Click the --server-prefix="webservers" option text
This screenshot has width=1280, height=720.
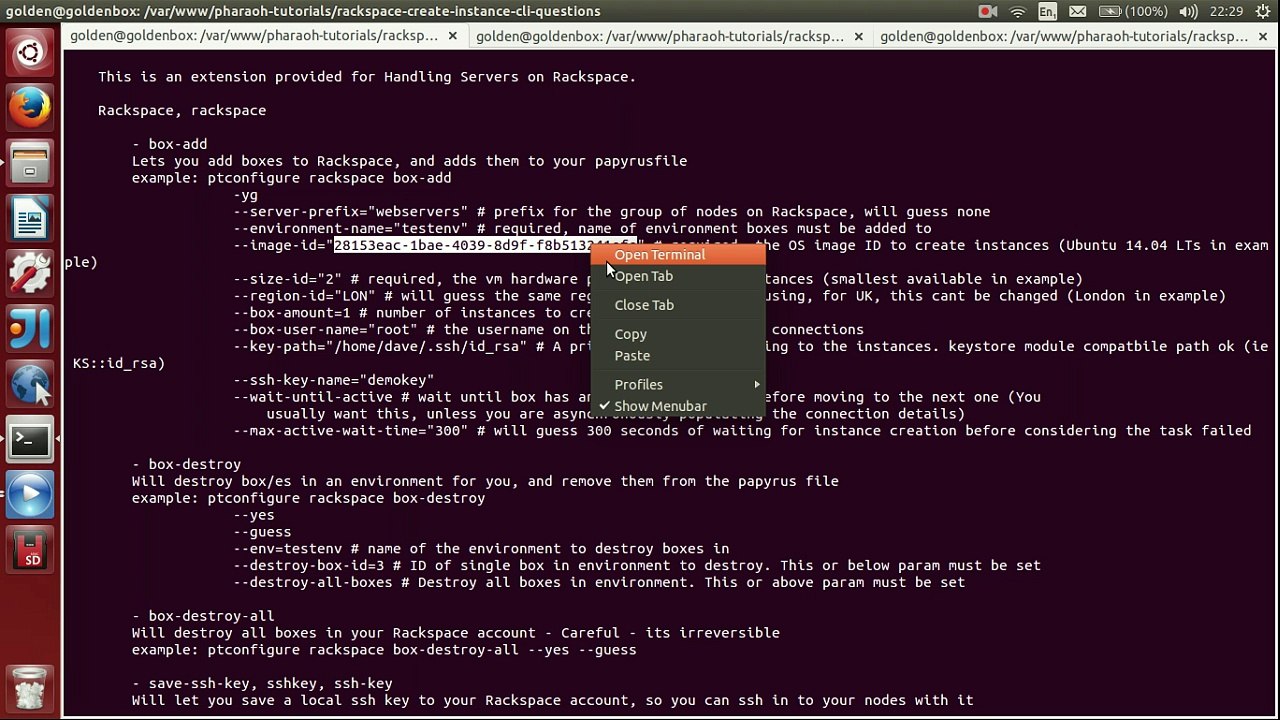click(x=351, y=212)
